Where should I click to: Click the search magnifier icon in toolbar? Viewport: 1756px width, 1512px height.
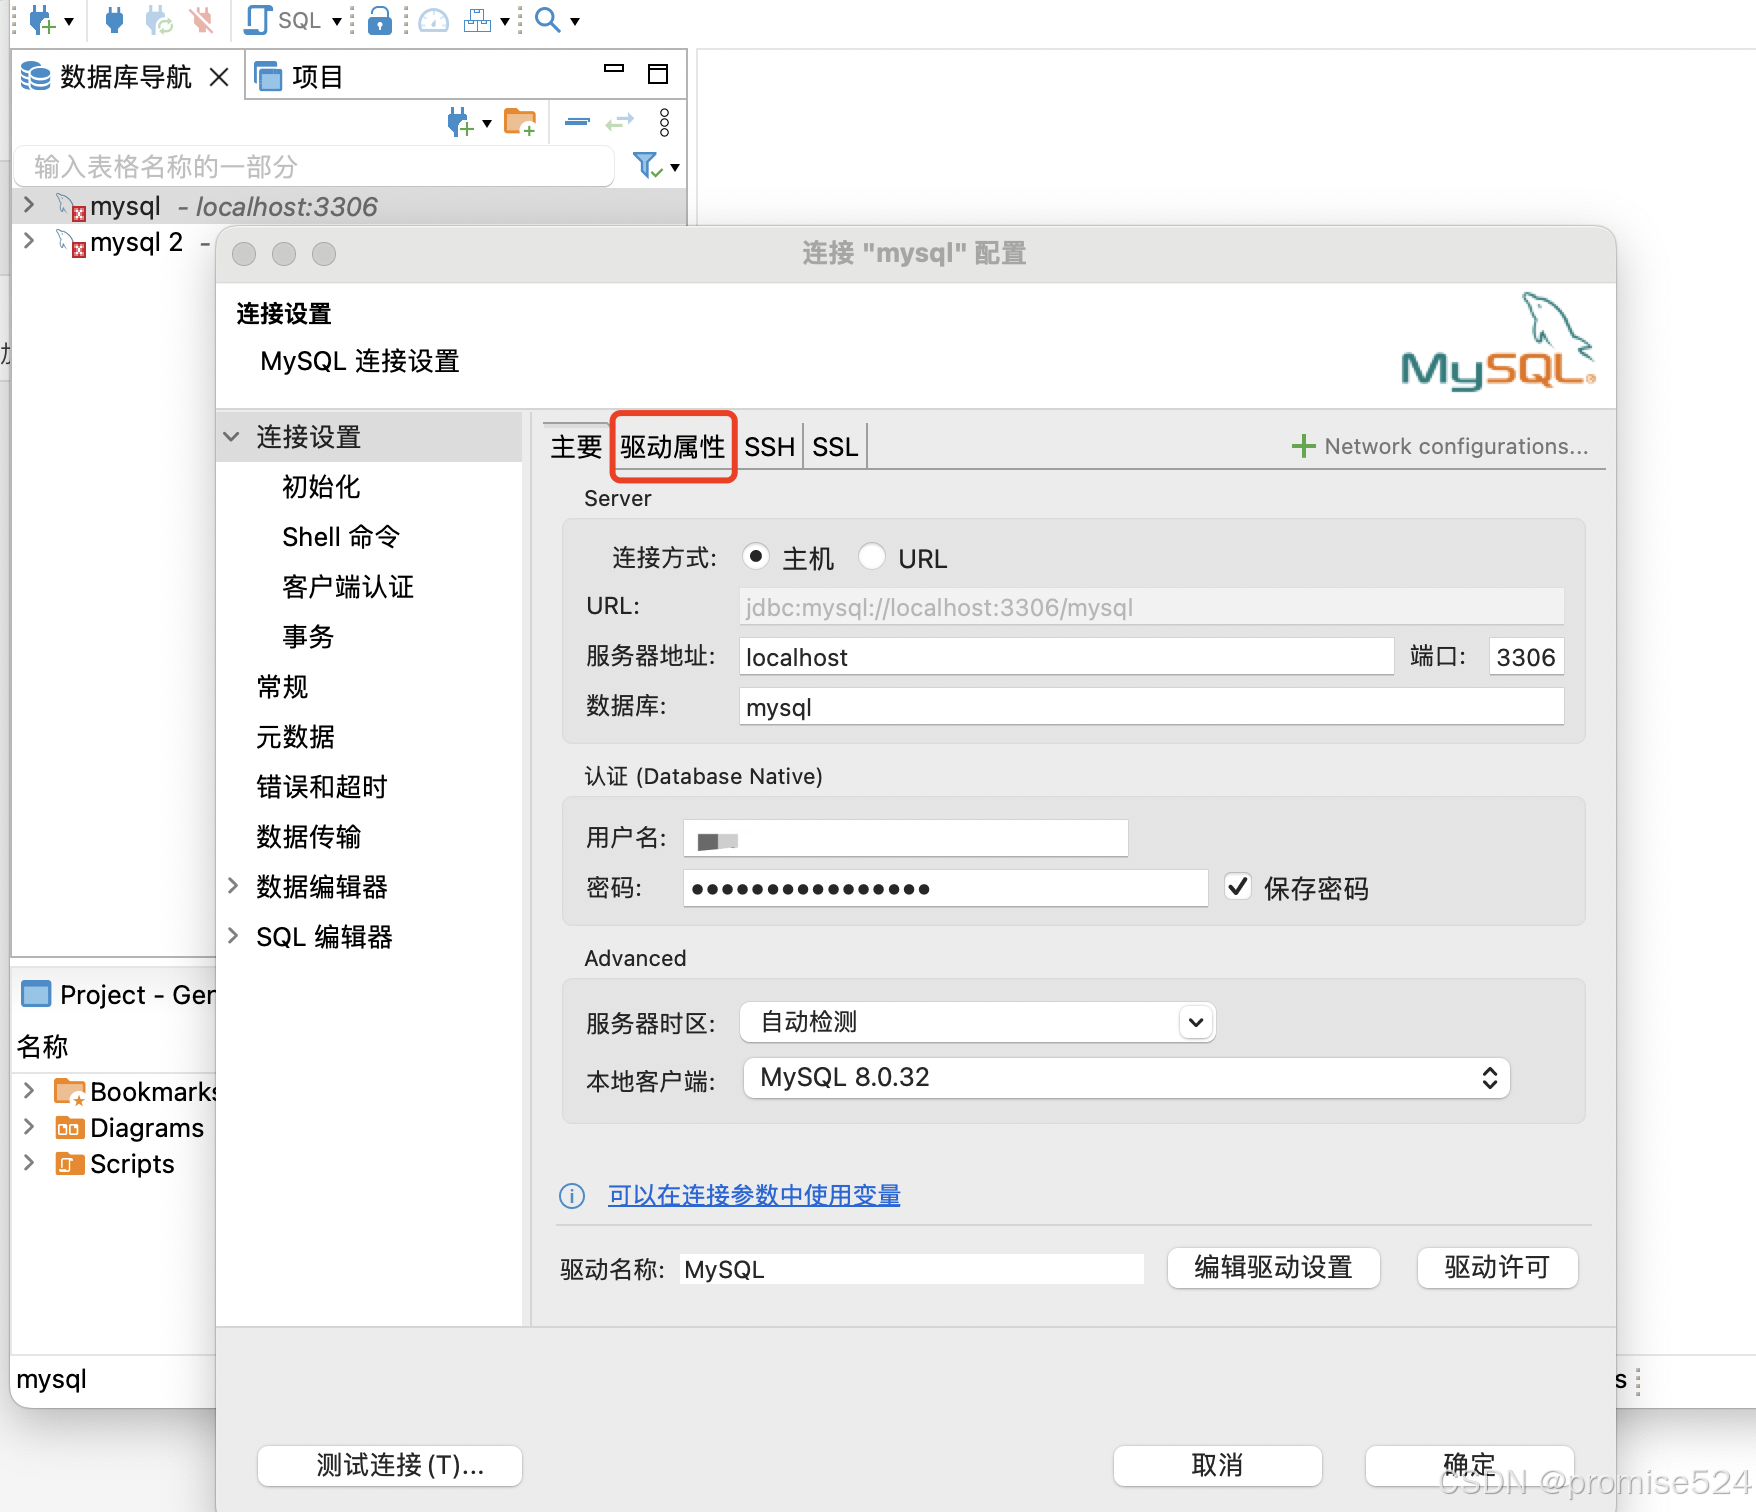coord(547,20)
